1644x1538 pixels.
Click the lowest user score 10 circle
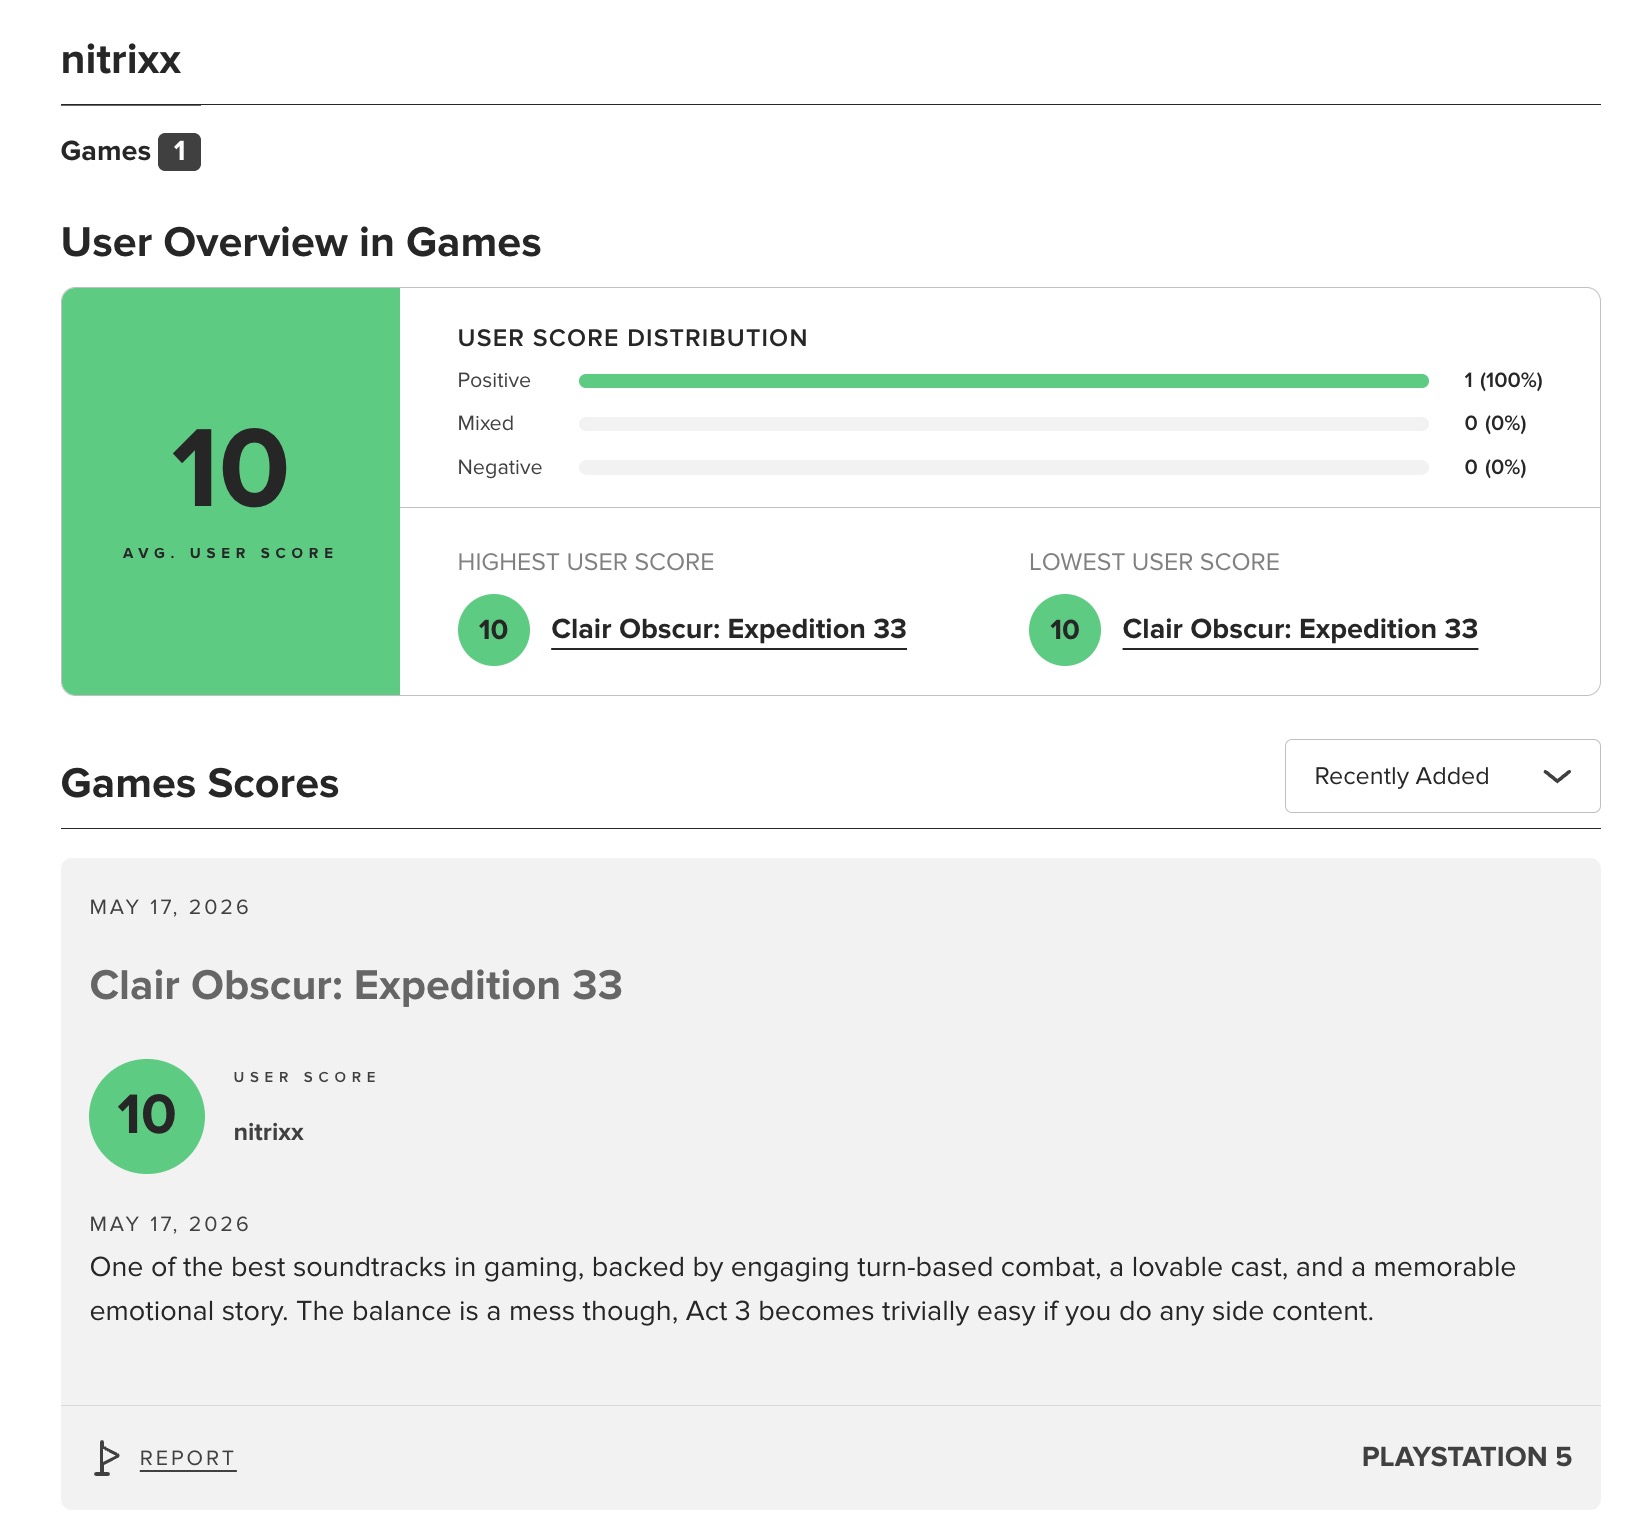click(1064, 630)
